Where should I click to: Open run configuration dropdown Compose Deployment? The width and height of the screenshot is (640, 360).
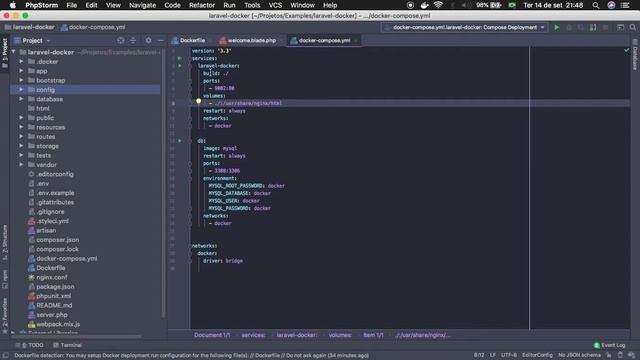pos(465,27)
